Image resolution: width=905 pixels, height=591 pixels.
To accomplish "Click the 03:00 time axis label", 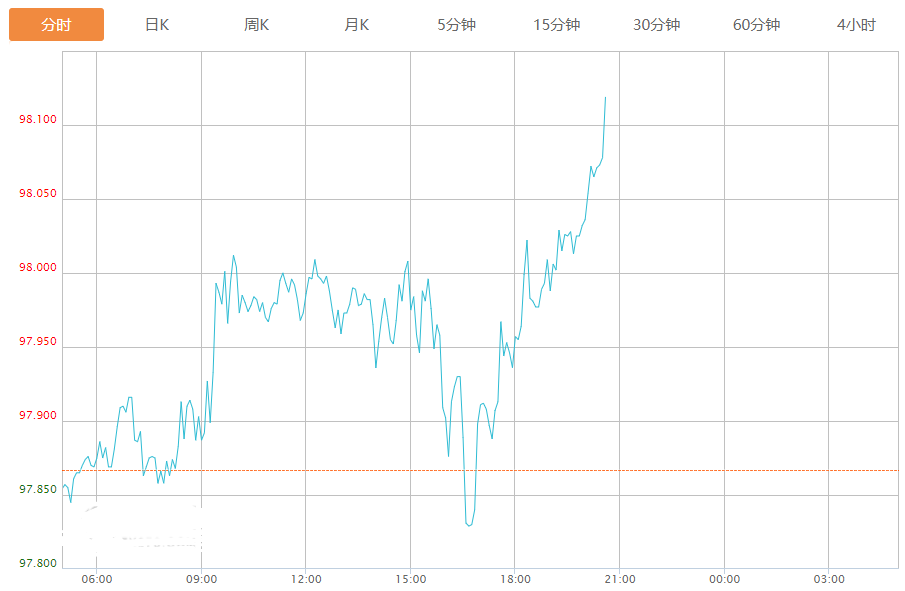I will pos(829,579).
